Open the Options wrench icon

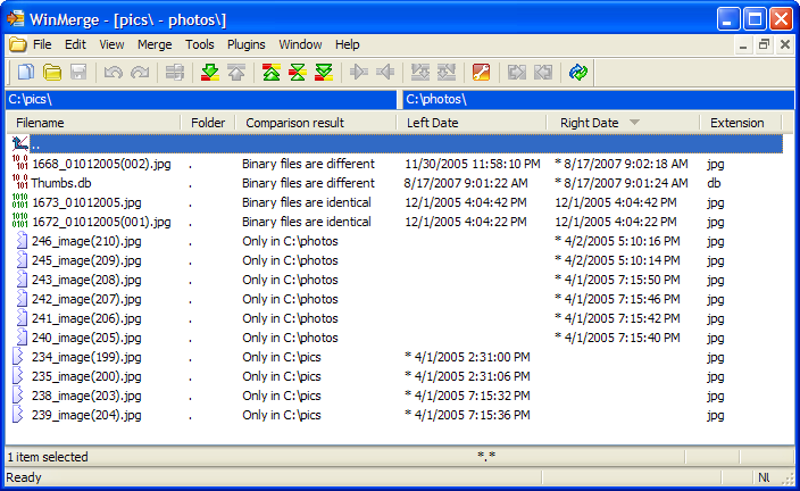pos(481,72)
